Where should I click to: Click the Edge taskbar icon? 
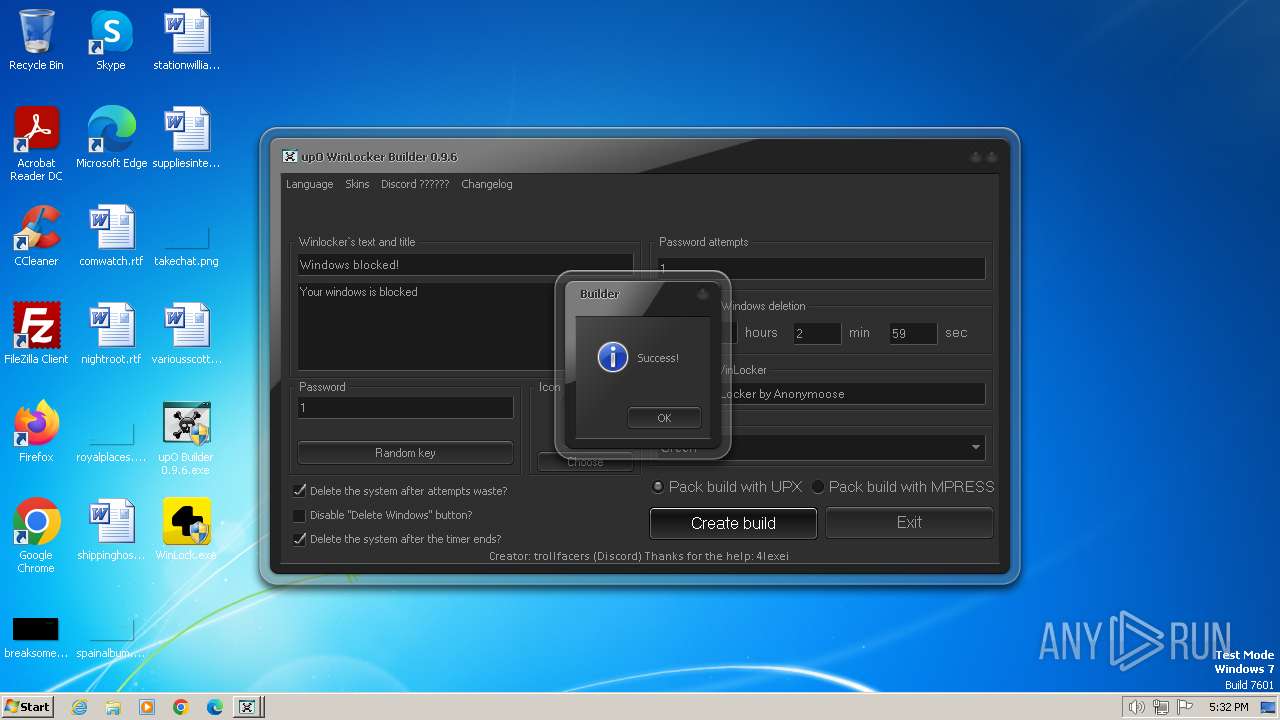[x=215, y=707]
